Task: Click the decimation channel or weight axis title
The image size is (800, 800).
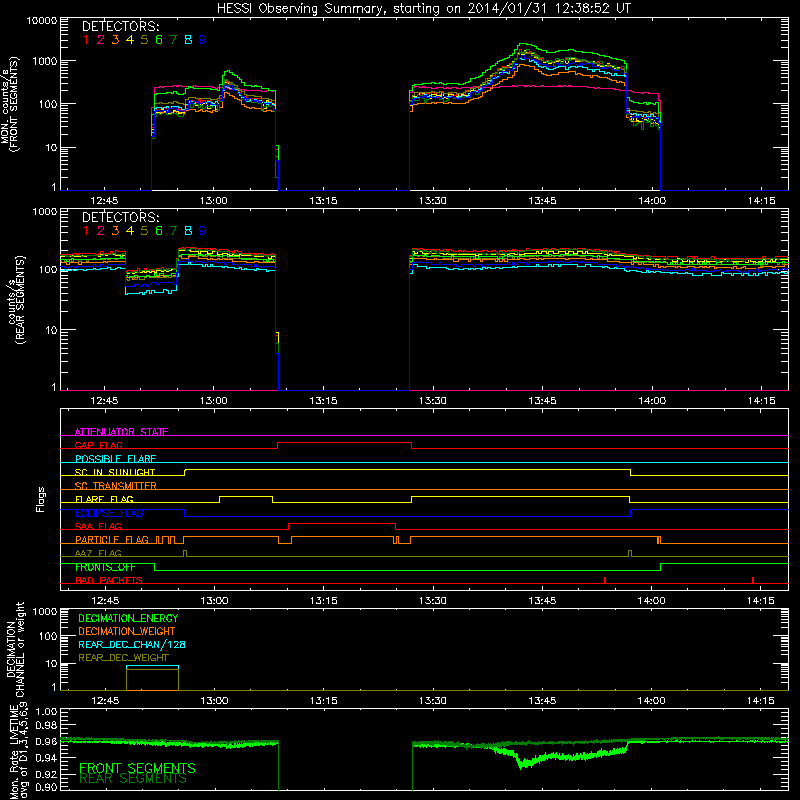Action: click(x=15, y=649)
